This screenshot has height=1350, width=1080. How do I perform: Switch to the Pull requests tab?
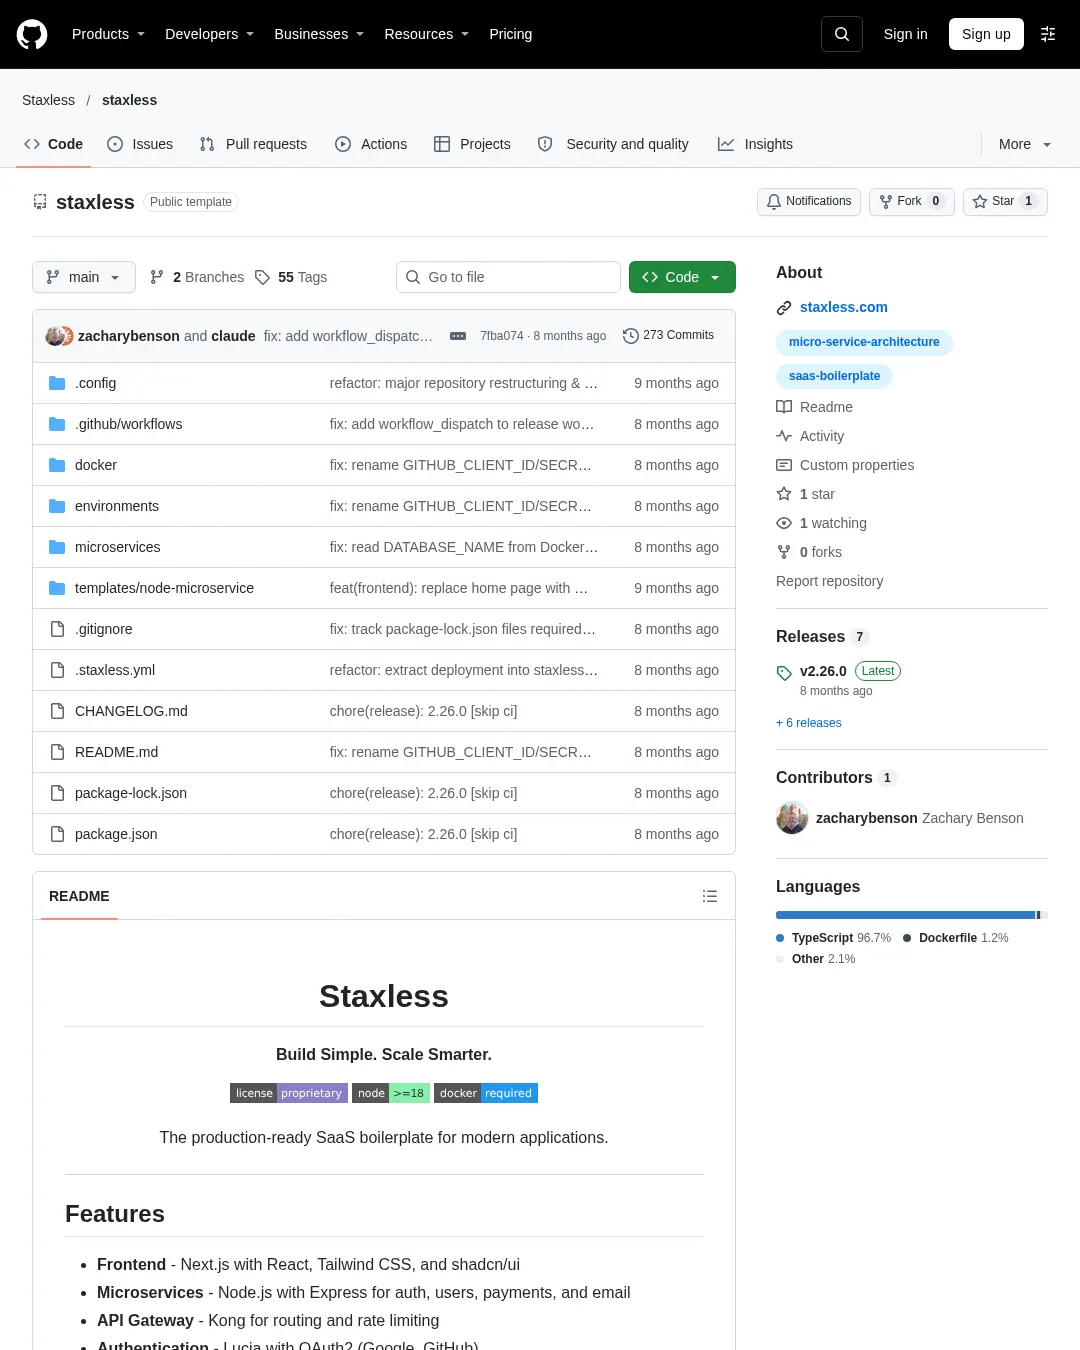pos(253,144)
